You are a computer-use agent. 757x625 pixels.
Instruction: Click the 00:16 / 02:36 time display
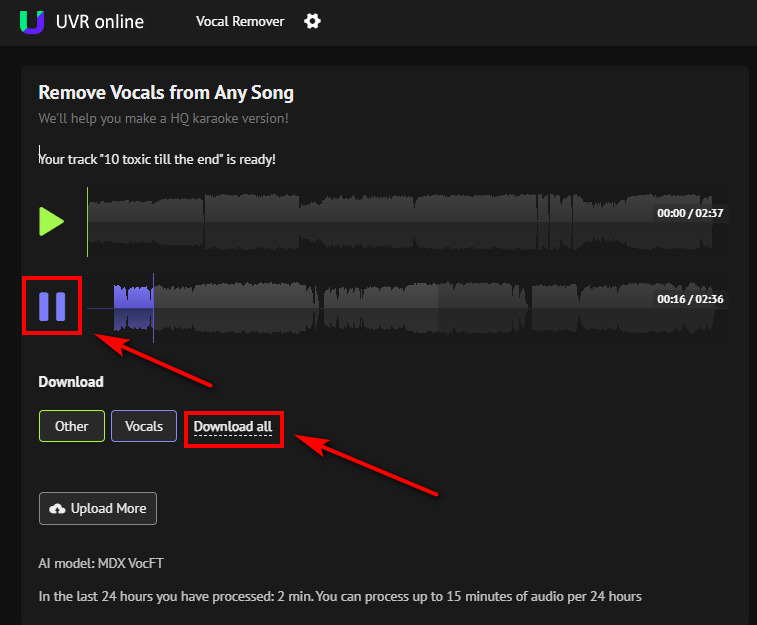pyautogui.click(x=690, y=299)
